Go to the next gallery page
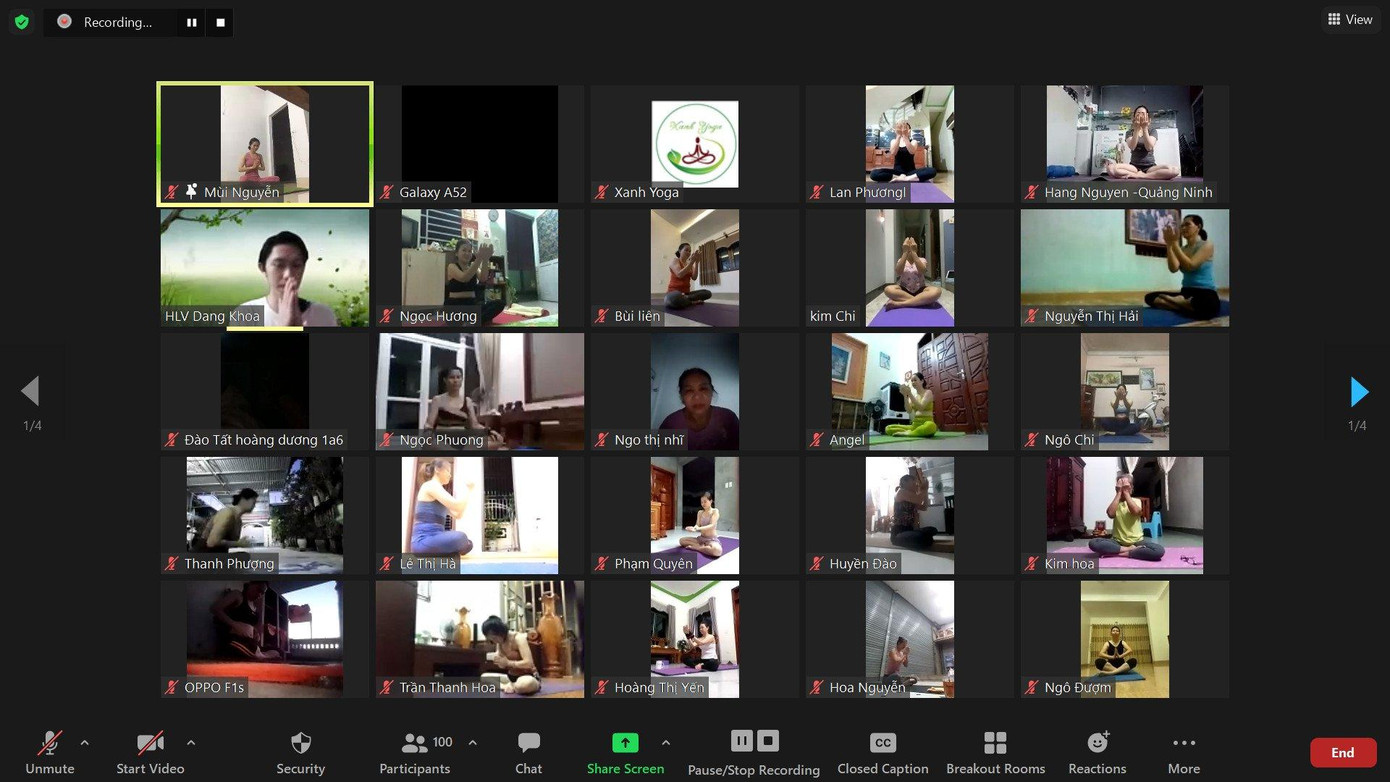Image resolution: width=1390 pixels, height=782 pixels. 1358,390
